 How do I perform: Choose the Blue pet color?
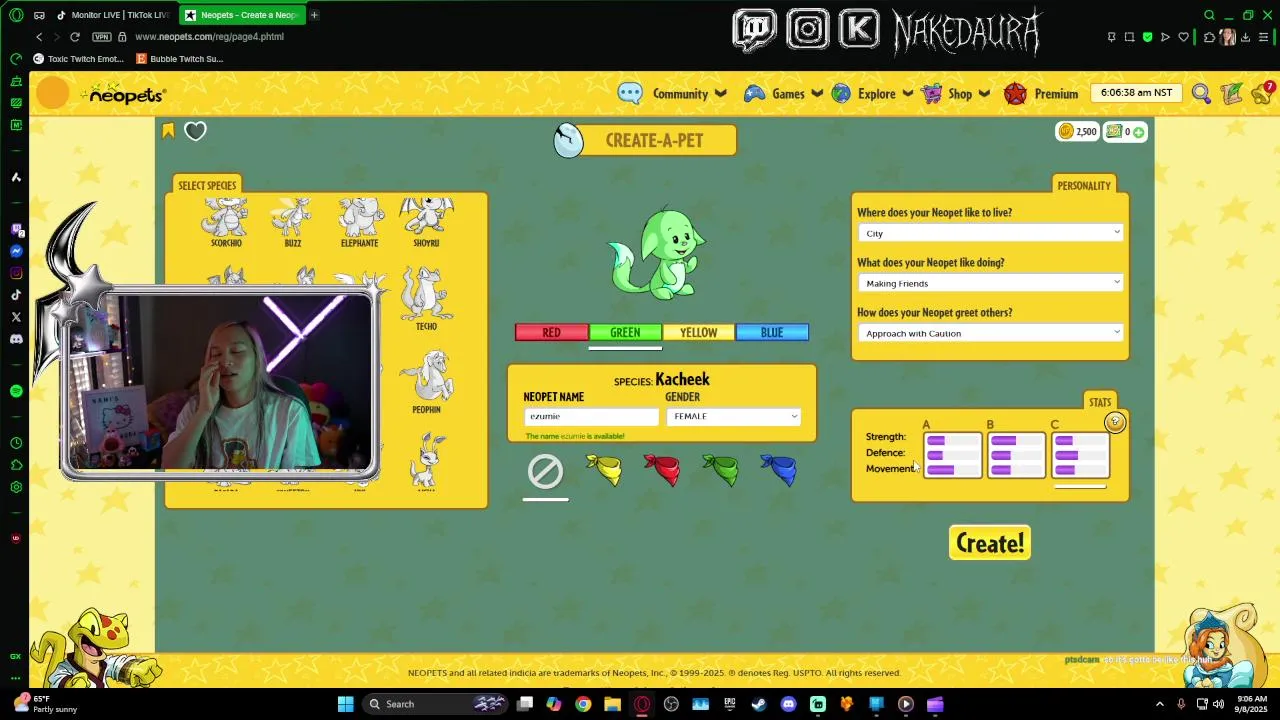click(772, 332)
